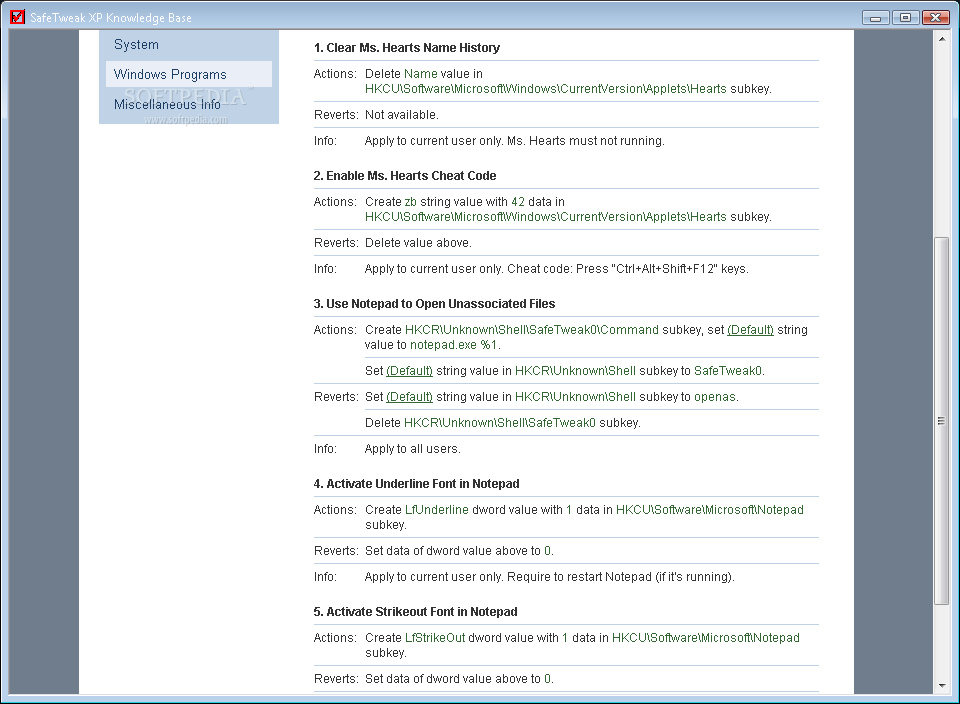The height and width of the screenshot is (704, 960).
Task: Click 'Apply to all users.' info text
Action: 413,449
